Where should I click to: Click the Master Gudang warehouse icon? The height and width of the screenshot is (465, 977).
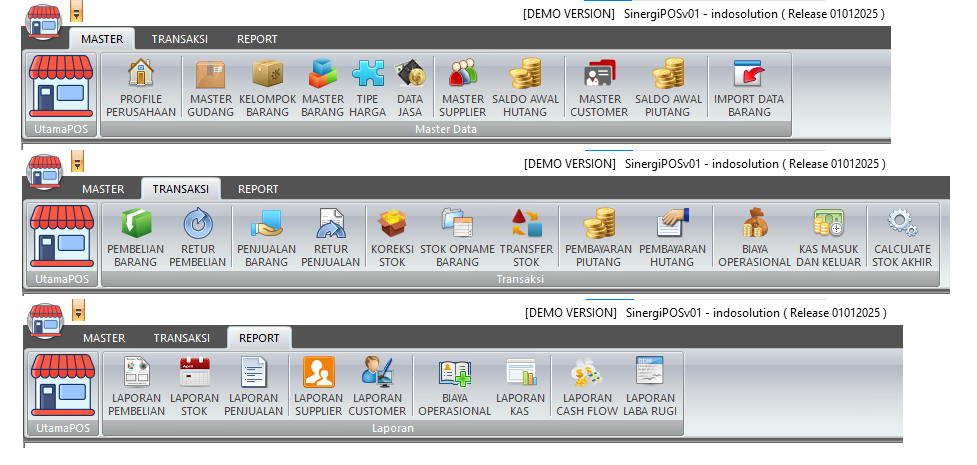[x=210, y=87]
